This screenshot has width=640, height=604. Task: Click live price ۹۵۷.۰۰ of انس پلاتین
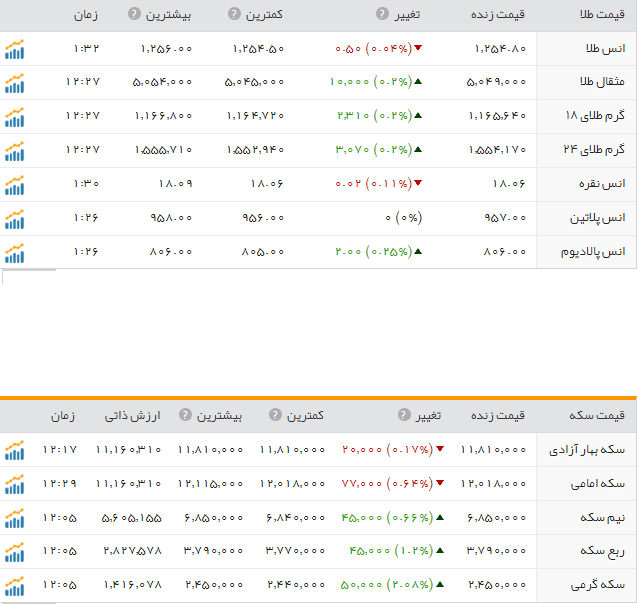click(x=505, y=218)
